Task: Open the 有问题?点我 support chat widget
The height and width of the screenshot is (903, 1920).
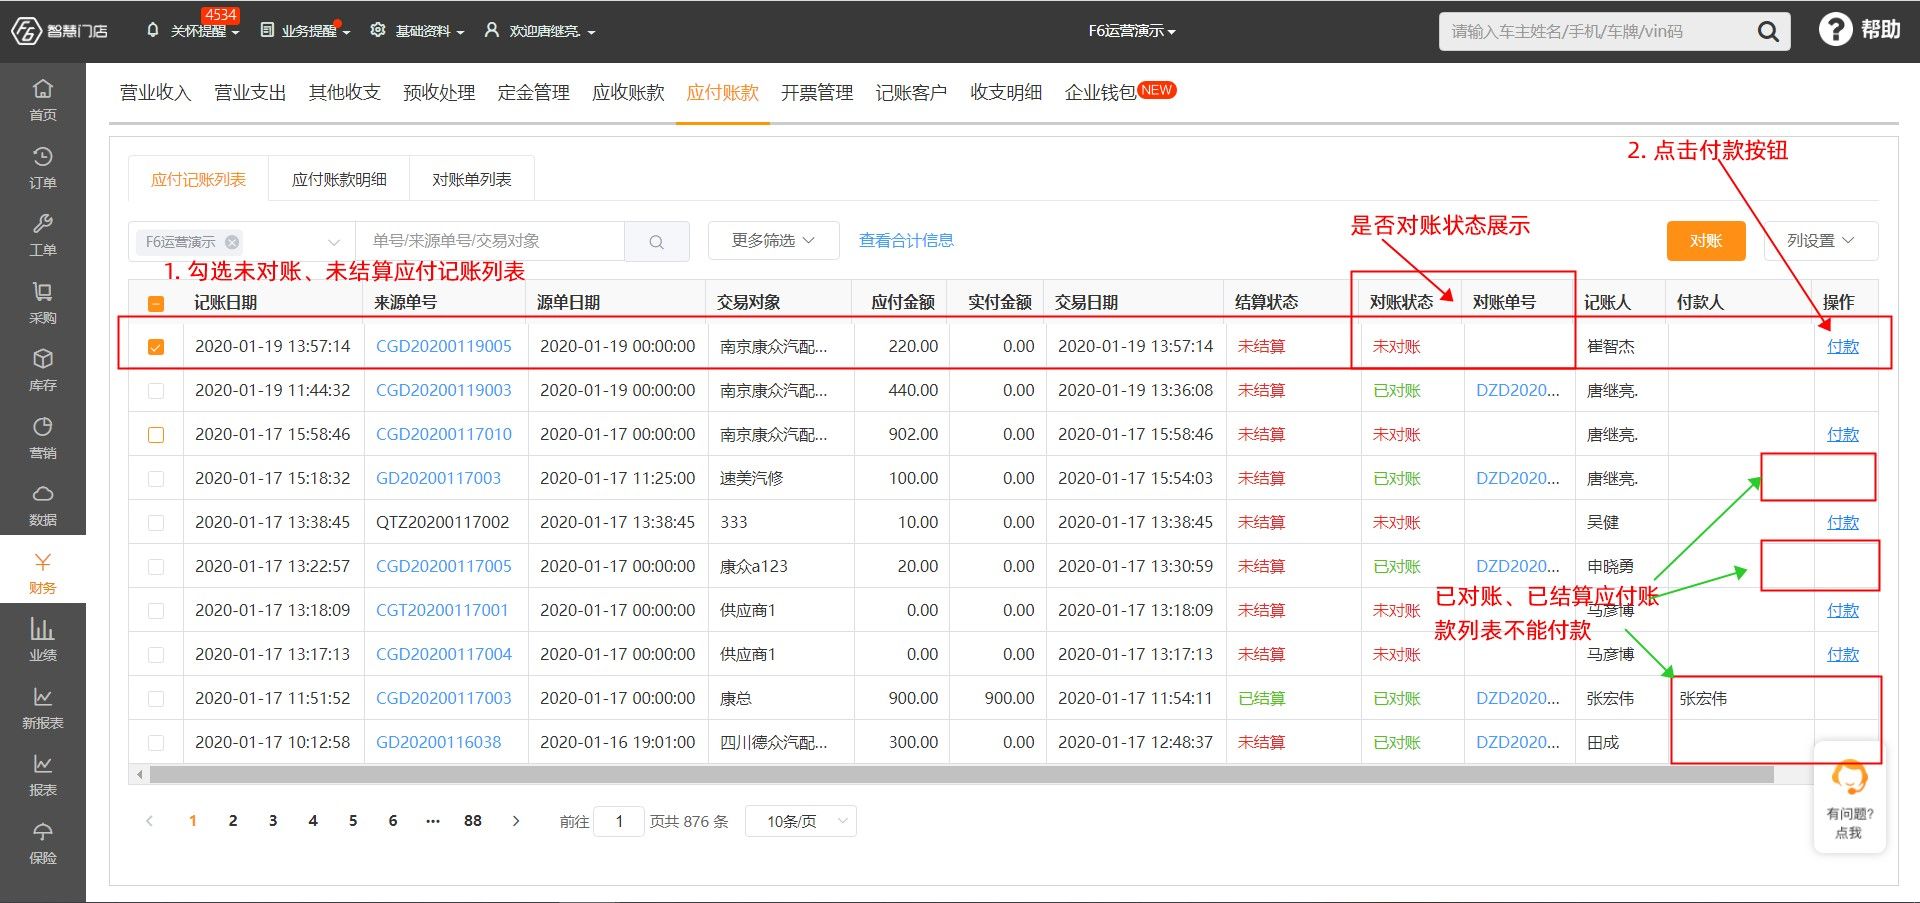Action: pos(1849,797)
